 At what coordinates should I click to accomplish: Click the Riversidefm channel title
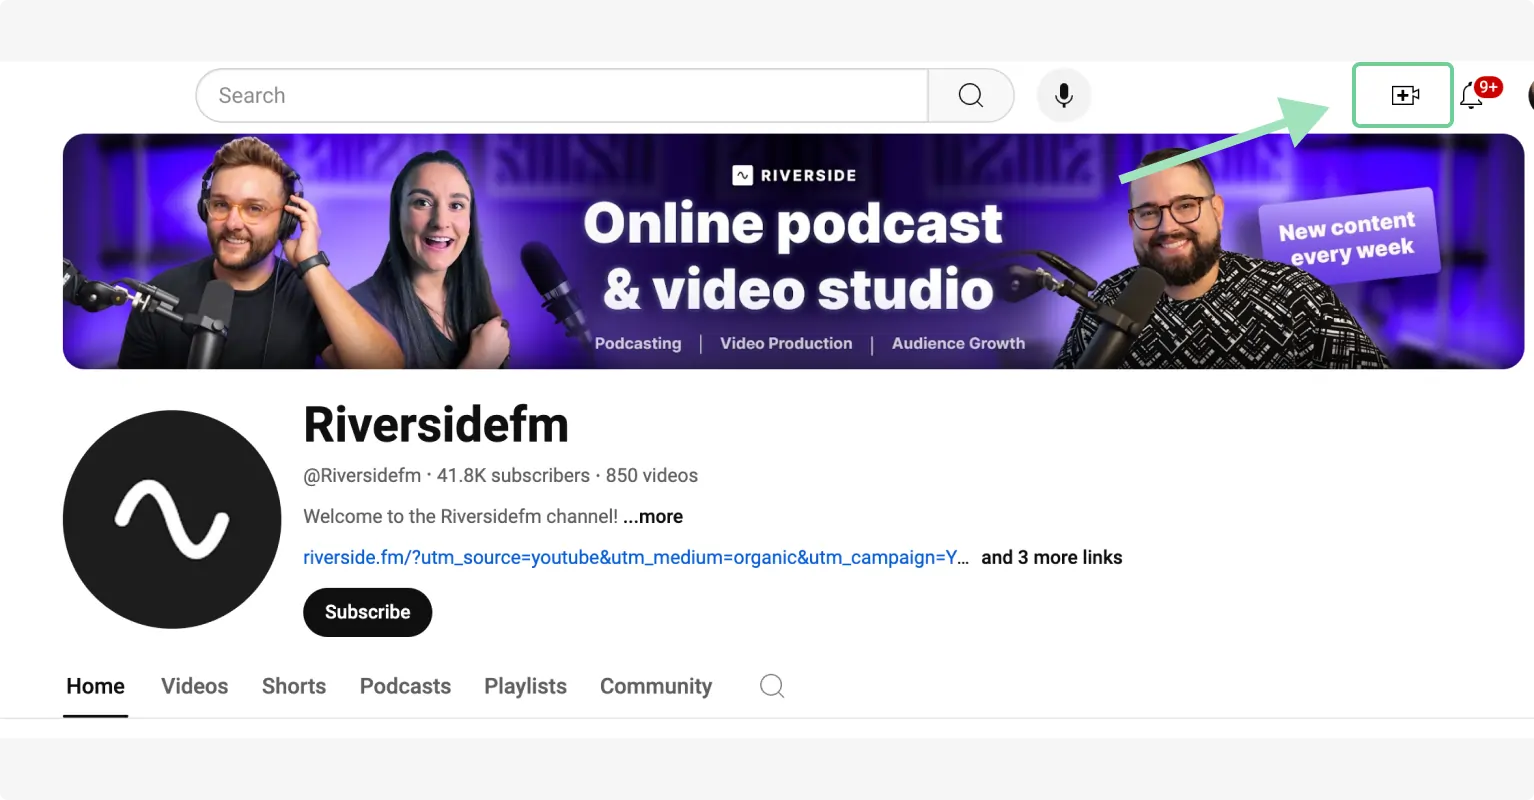[x=436, y=424]
